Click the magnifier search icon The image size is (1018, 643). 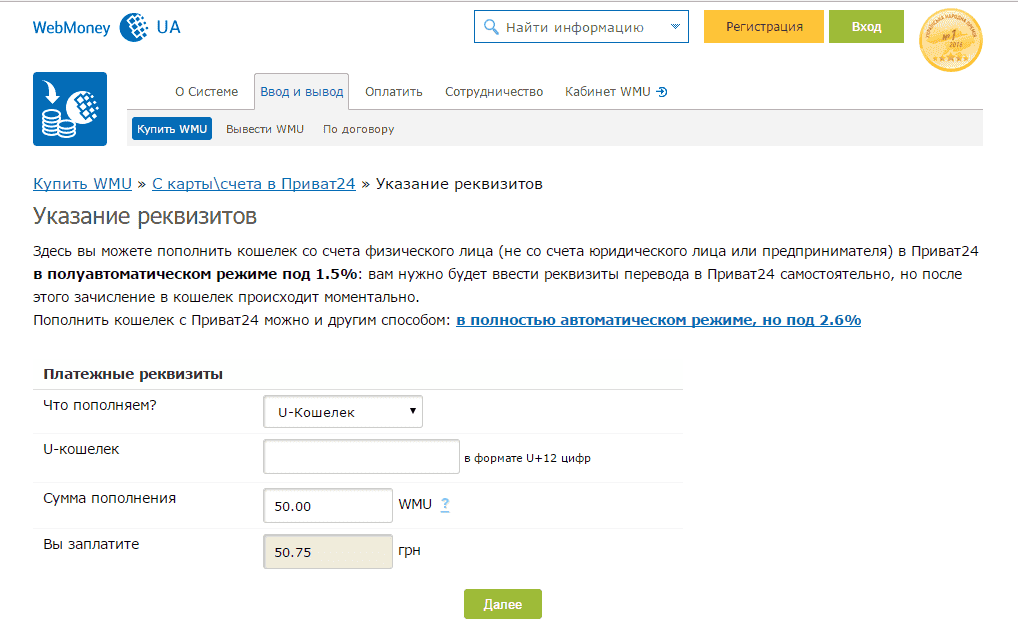point(491,27)
